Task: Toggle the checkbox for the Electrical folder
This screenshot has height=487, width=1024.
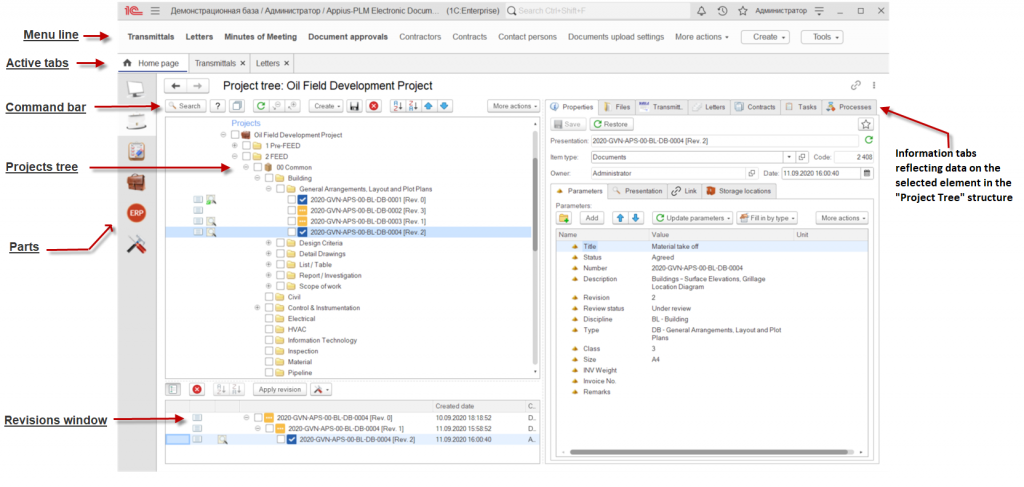Action: click(269, 318)
